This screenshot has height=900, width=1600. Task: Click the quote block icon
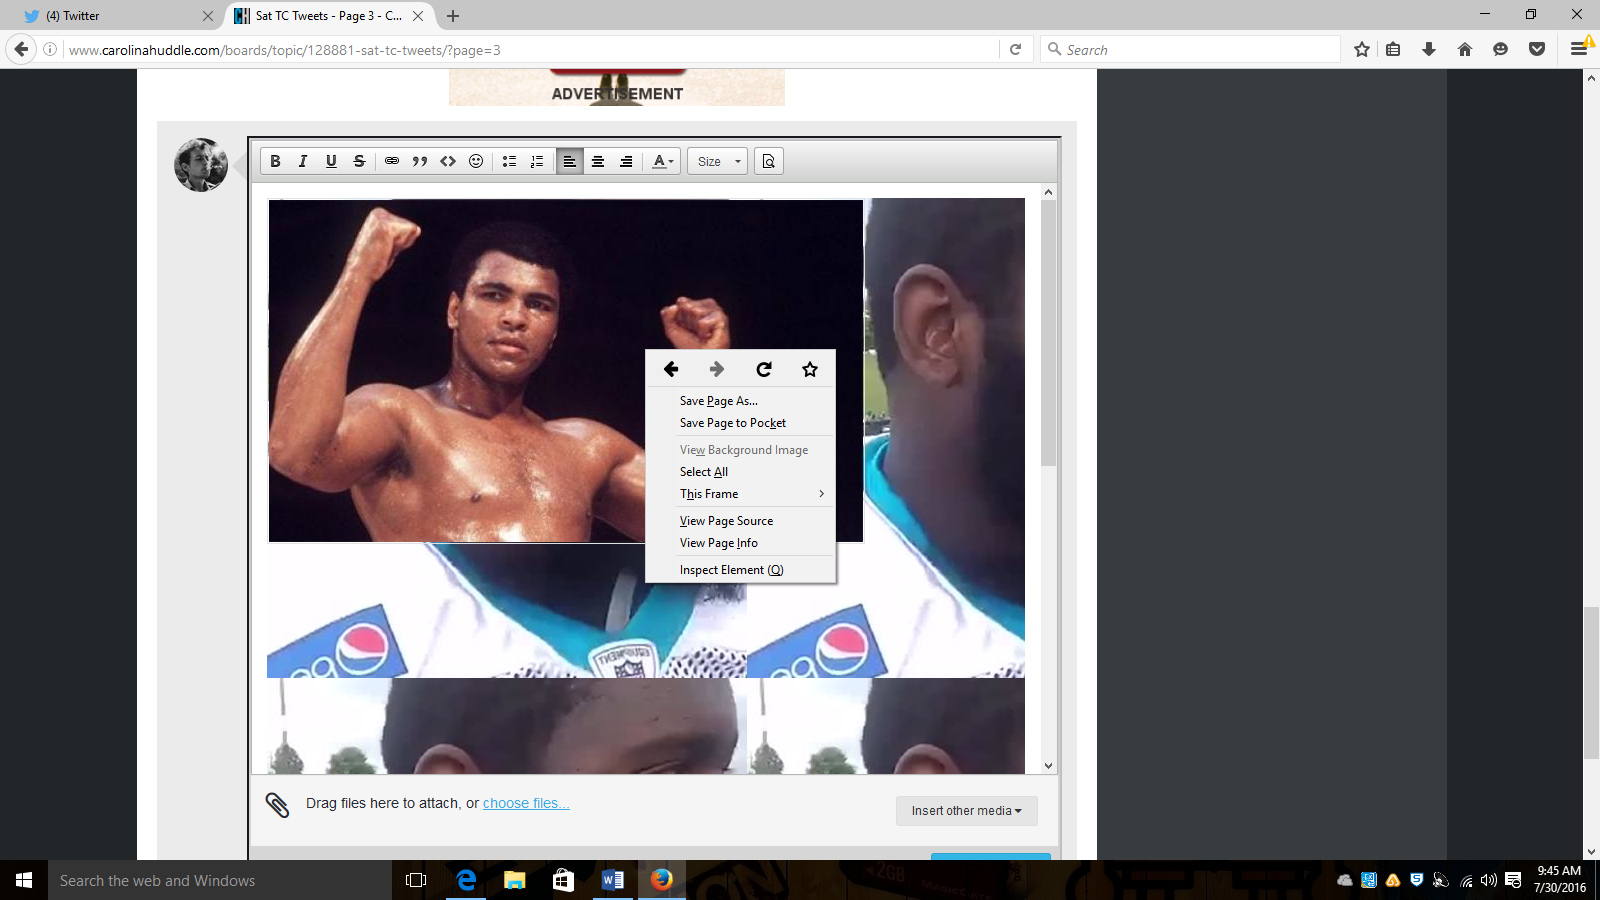point(420,161)
